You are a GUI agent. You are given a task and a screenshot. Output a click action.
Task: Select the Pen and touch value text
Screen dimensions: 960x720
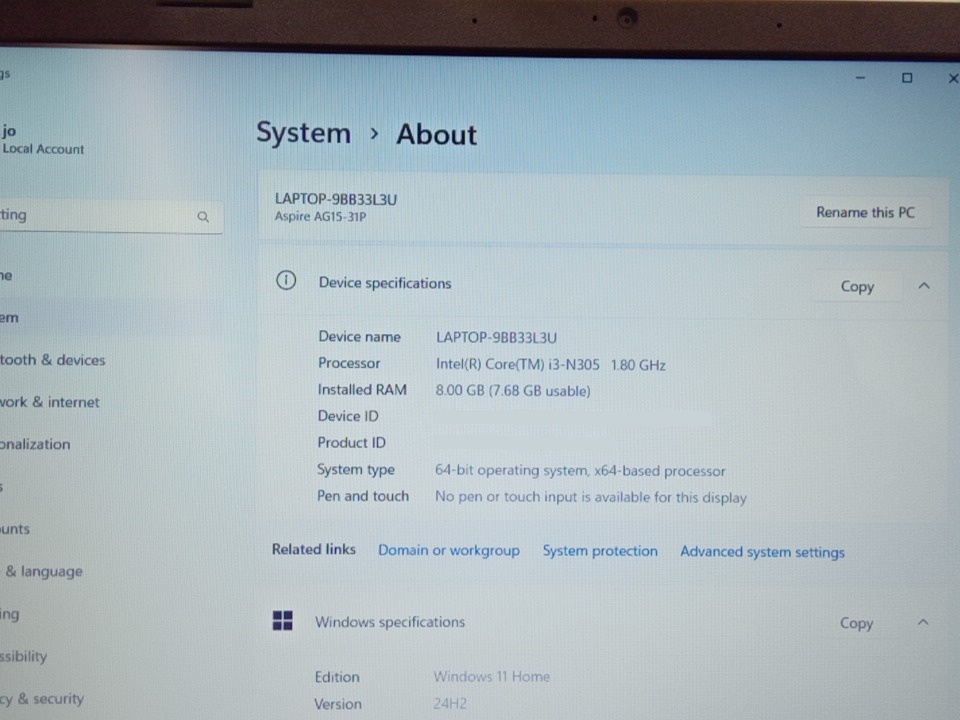pyautogui.click(x=591, y=497)
